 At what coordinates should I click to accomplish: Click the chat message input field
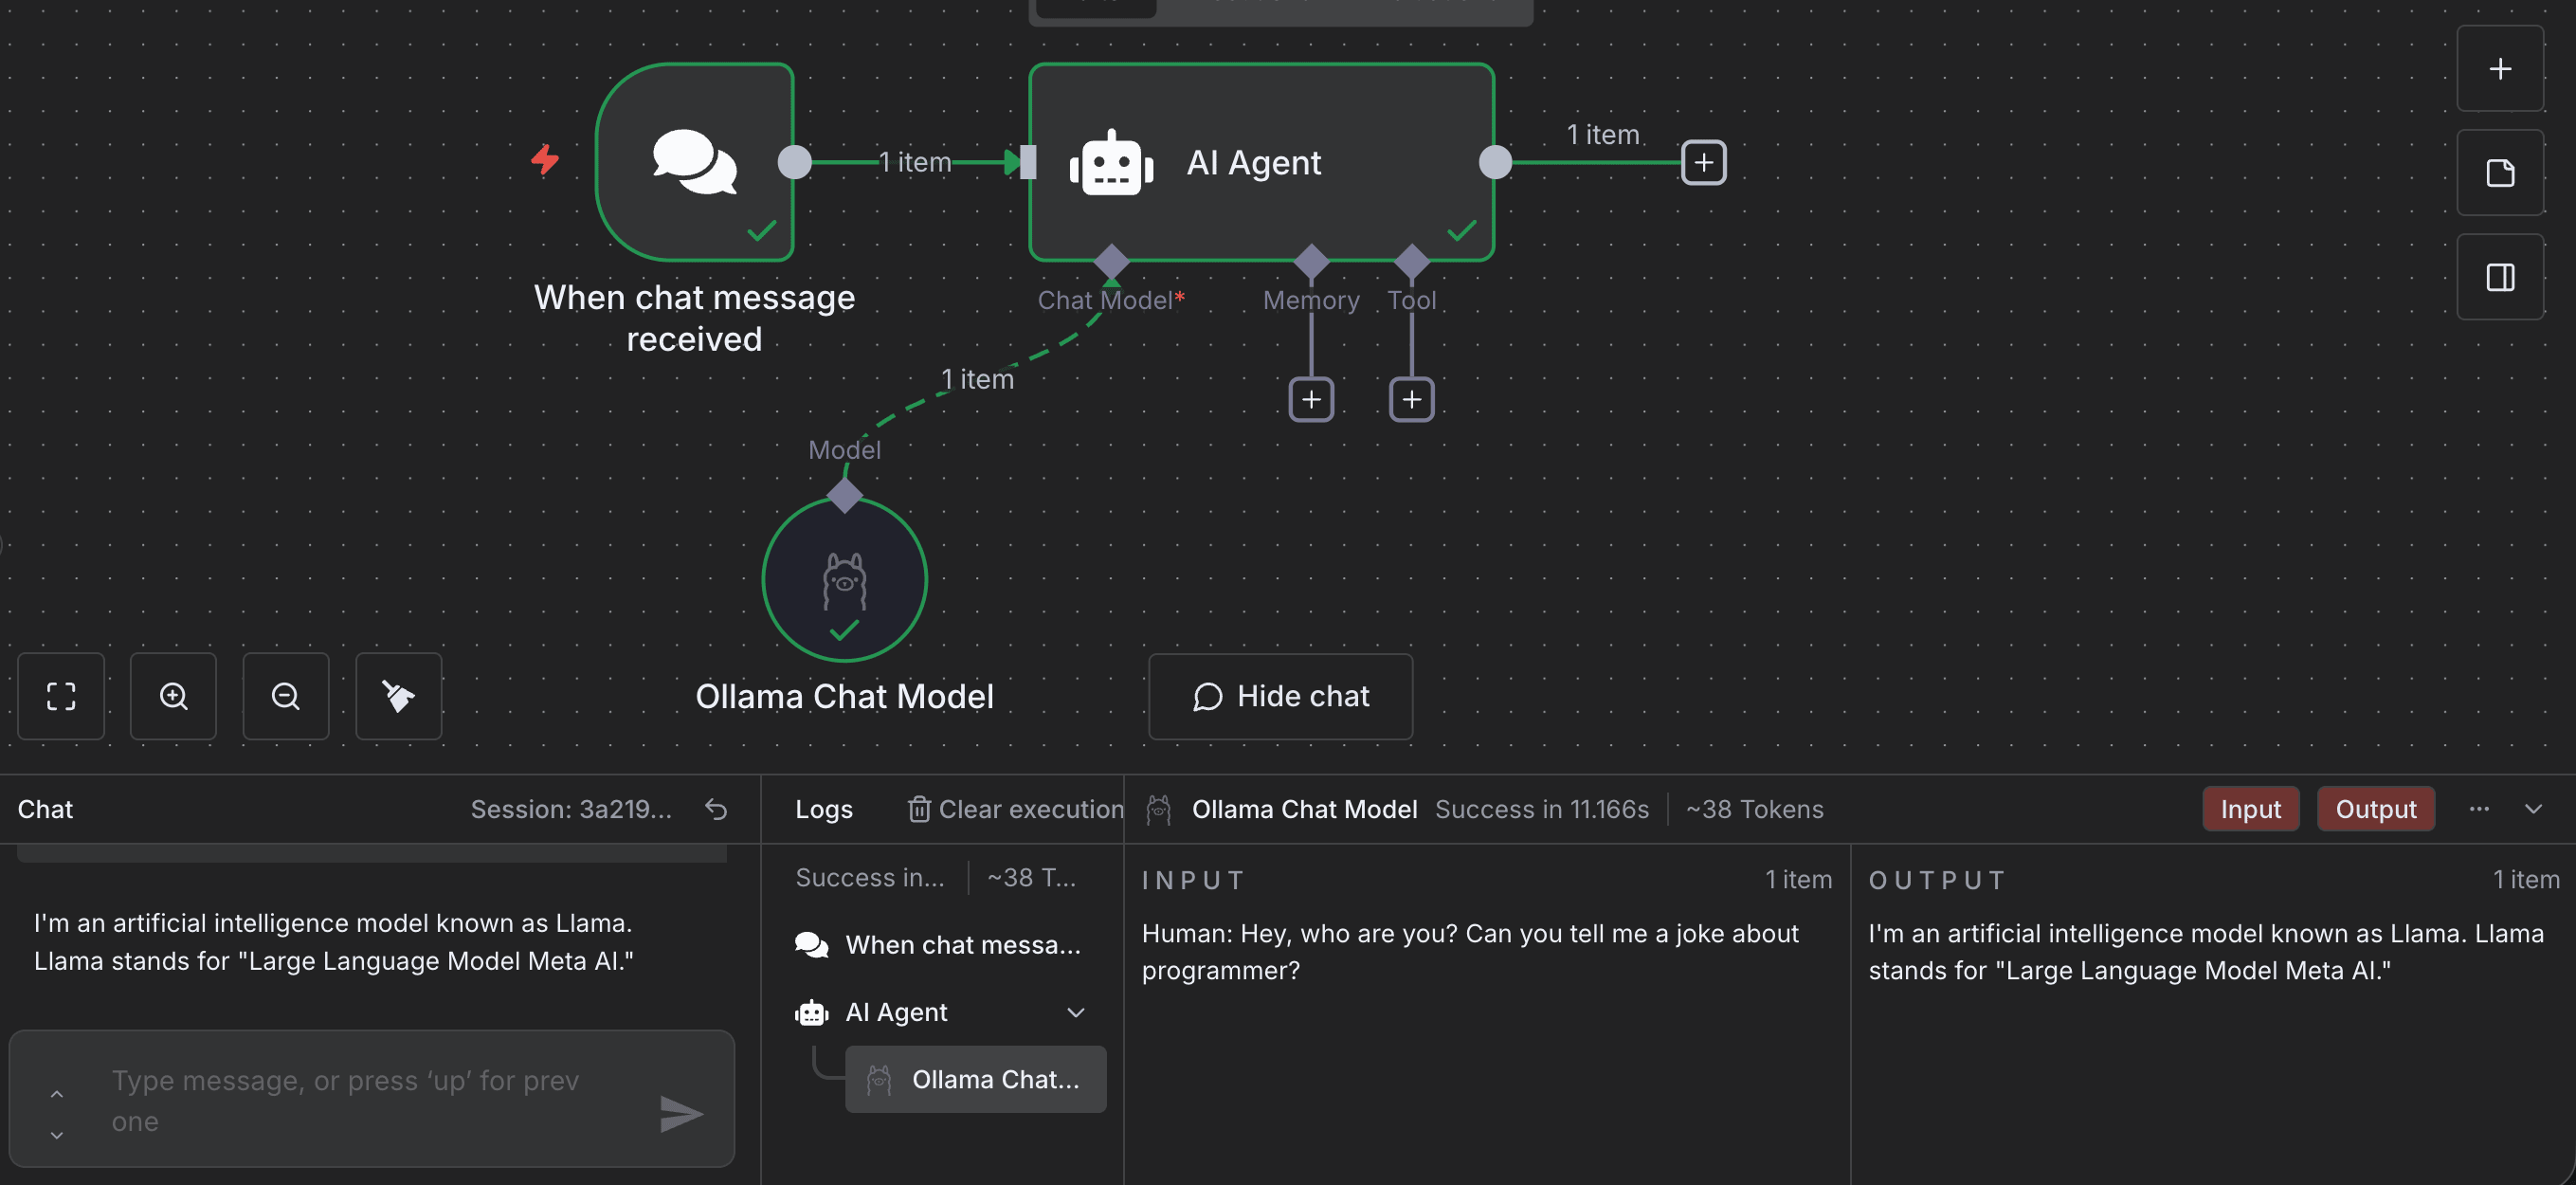pos(370,1100)
